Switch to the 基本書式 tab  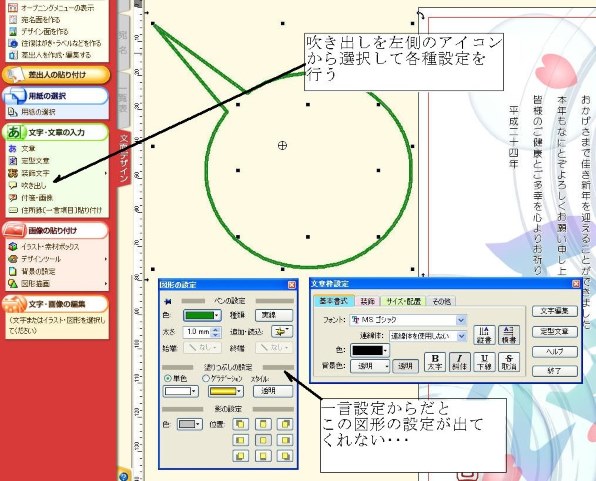point(333,301)
